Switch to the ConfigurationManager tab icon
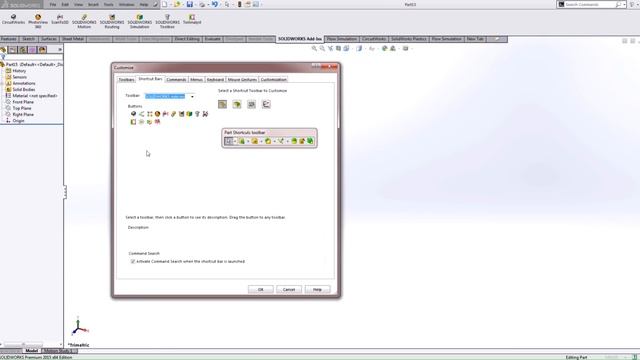The width and height of the screenshot is (640, 360). coord(22,50)
